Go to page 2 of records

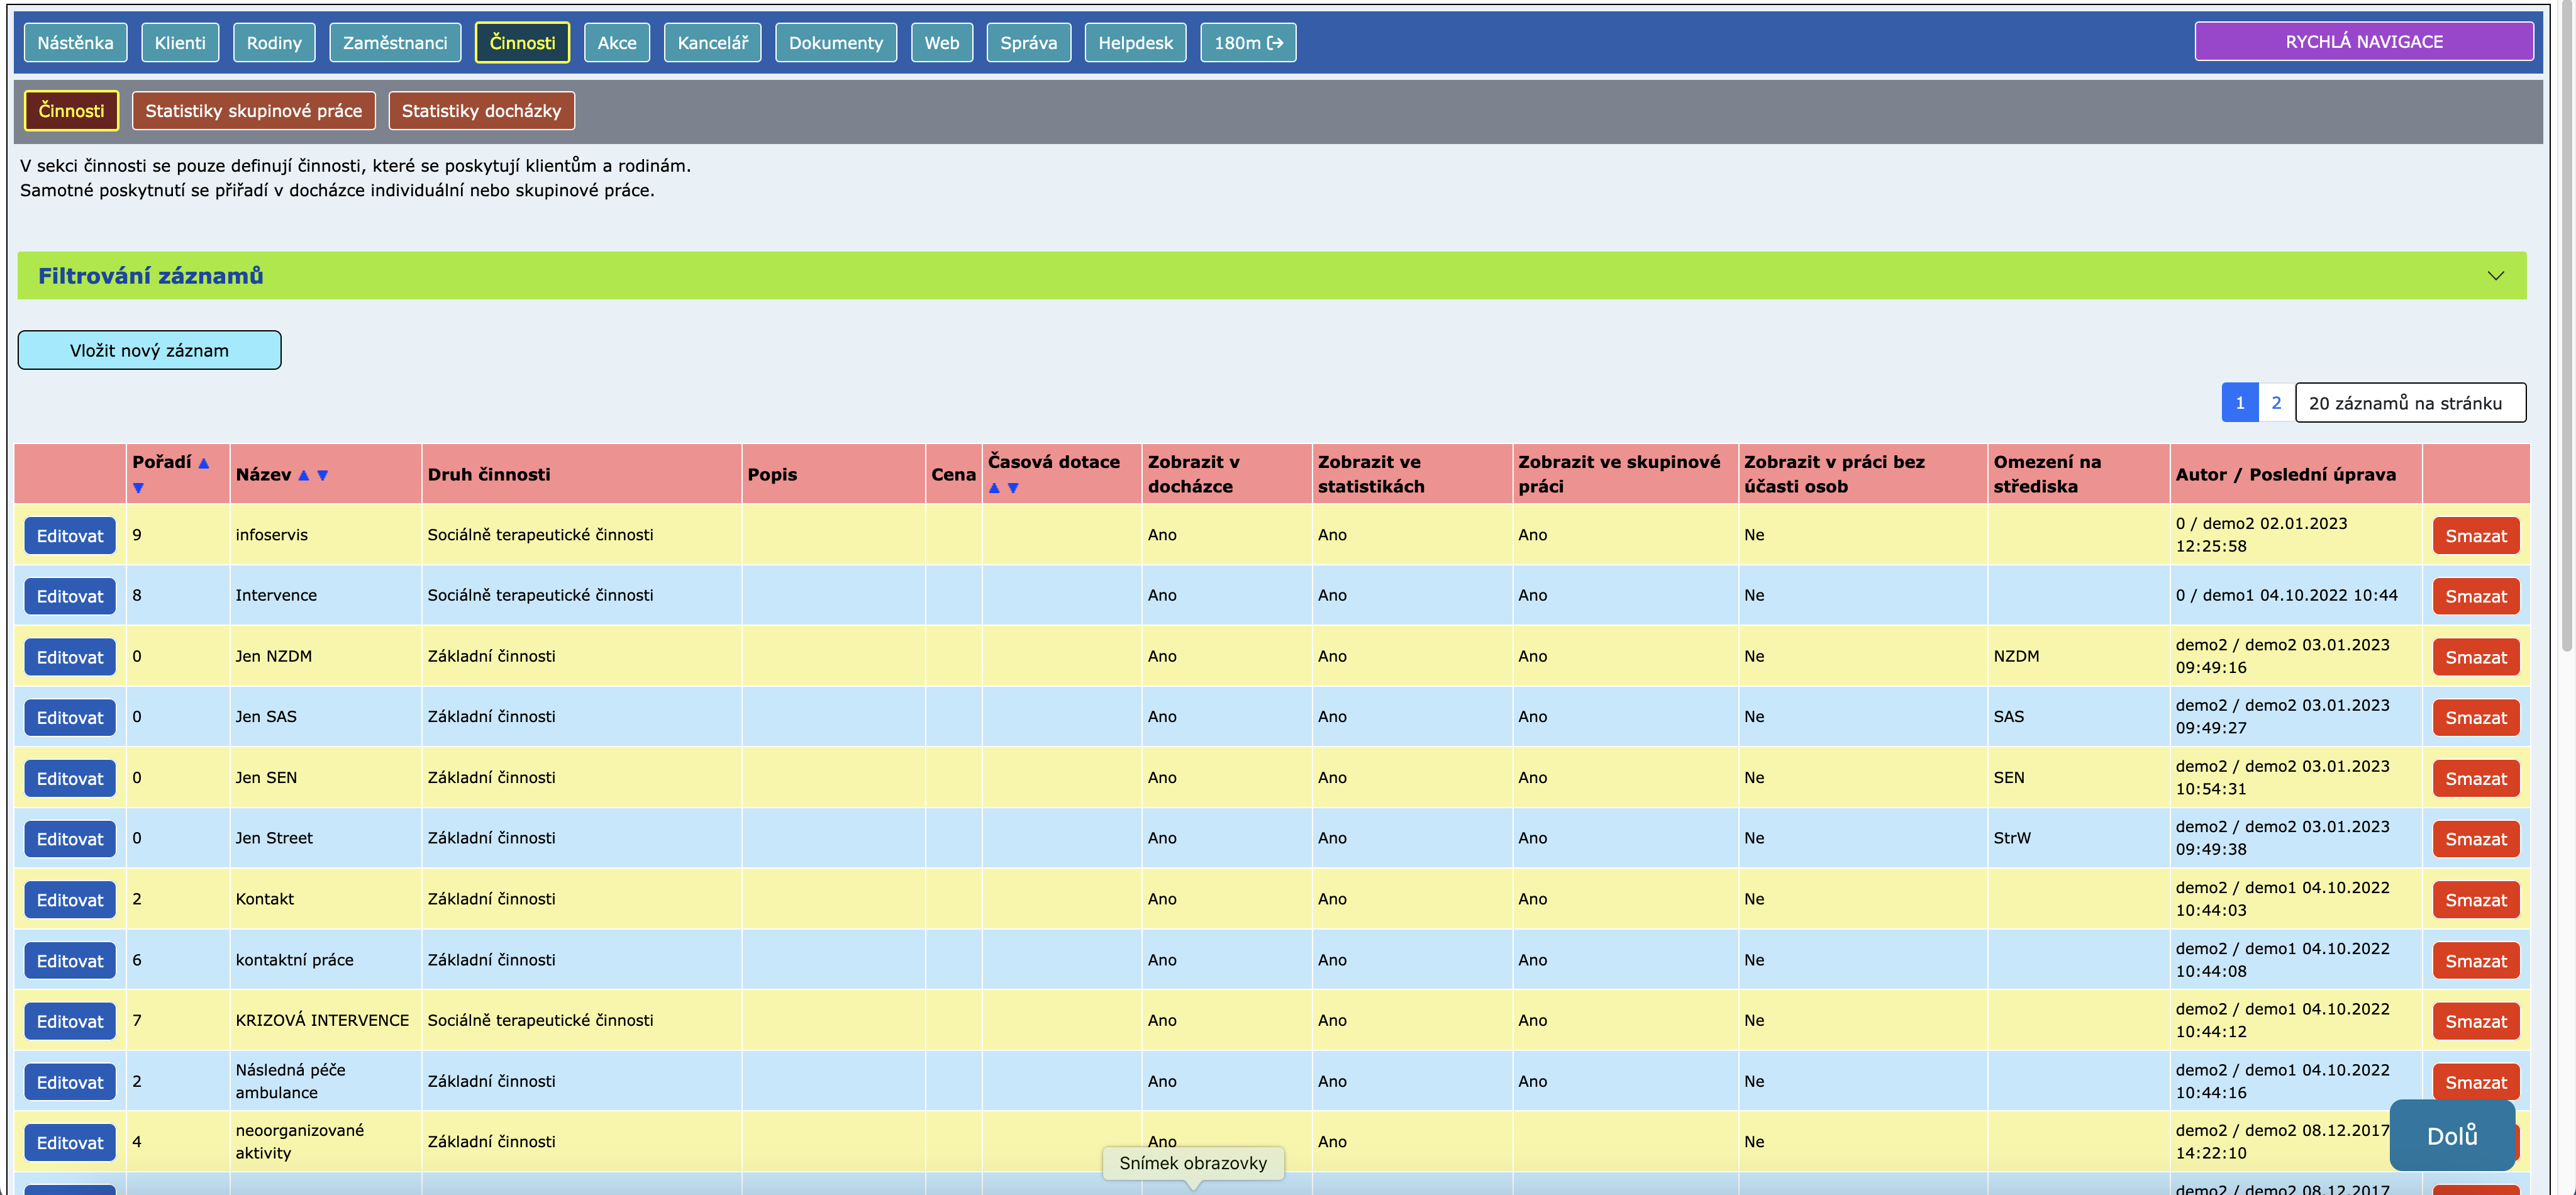tap(2276, 403)
